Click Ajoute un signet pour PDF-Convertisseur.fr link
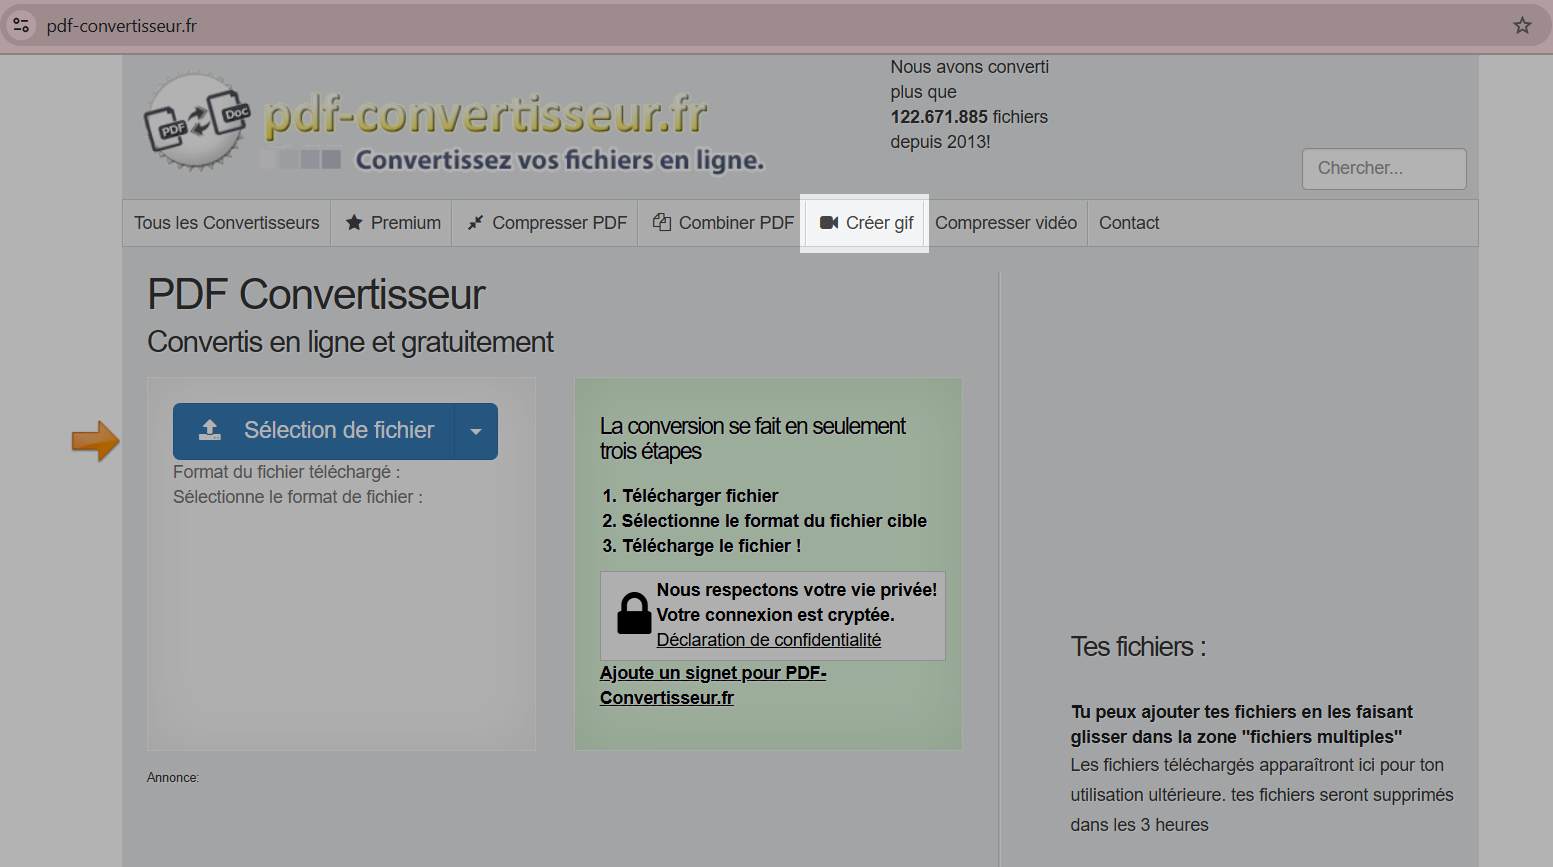Screen dimensions: 1553x867 pos(713,685)
